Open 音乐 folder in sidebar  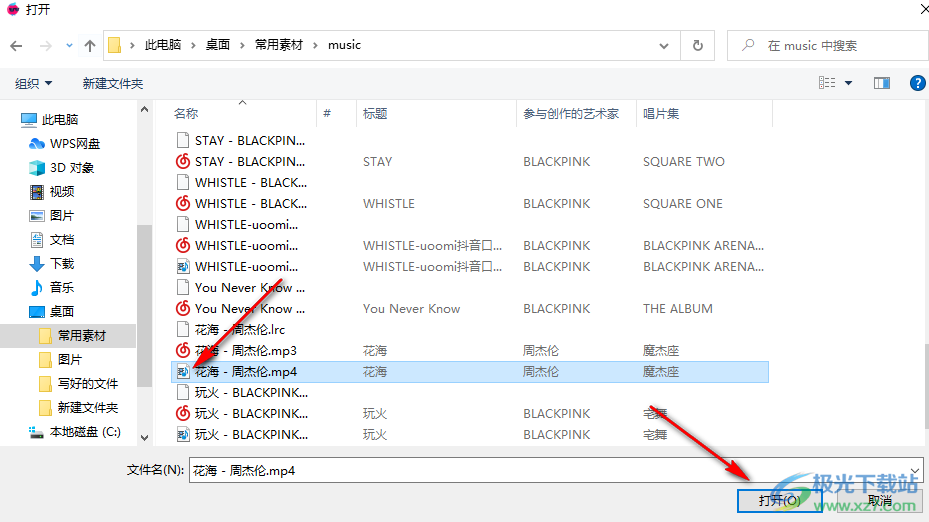click(52, 287)
